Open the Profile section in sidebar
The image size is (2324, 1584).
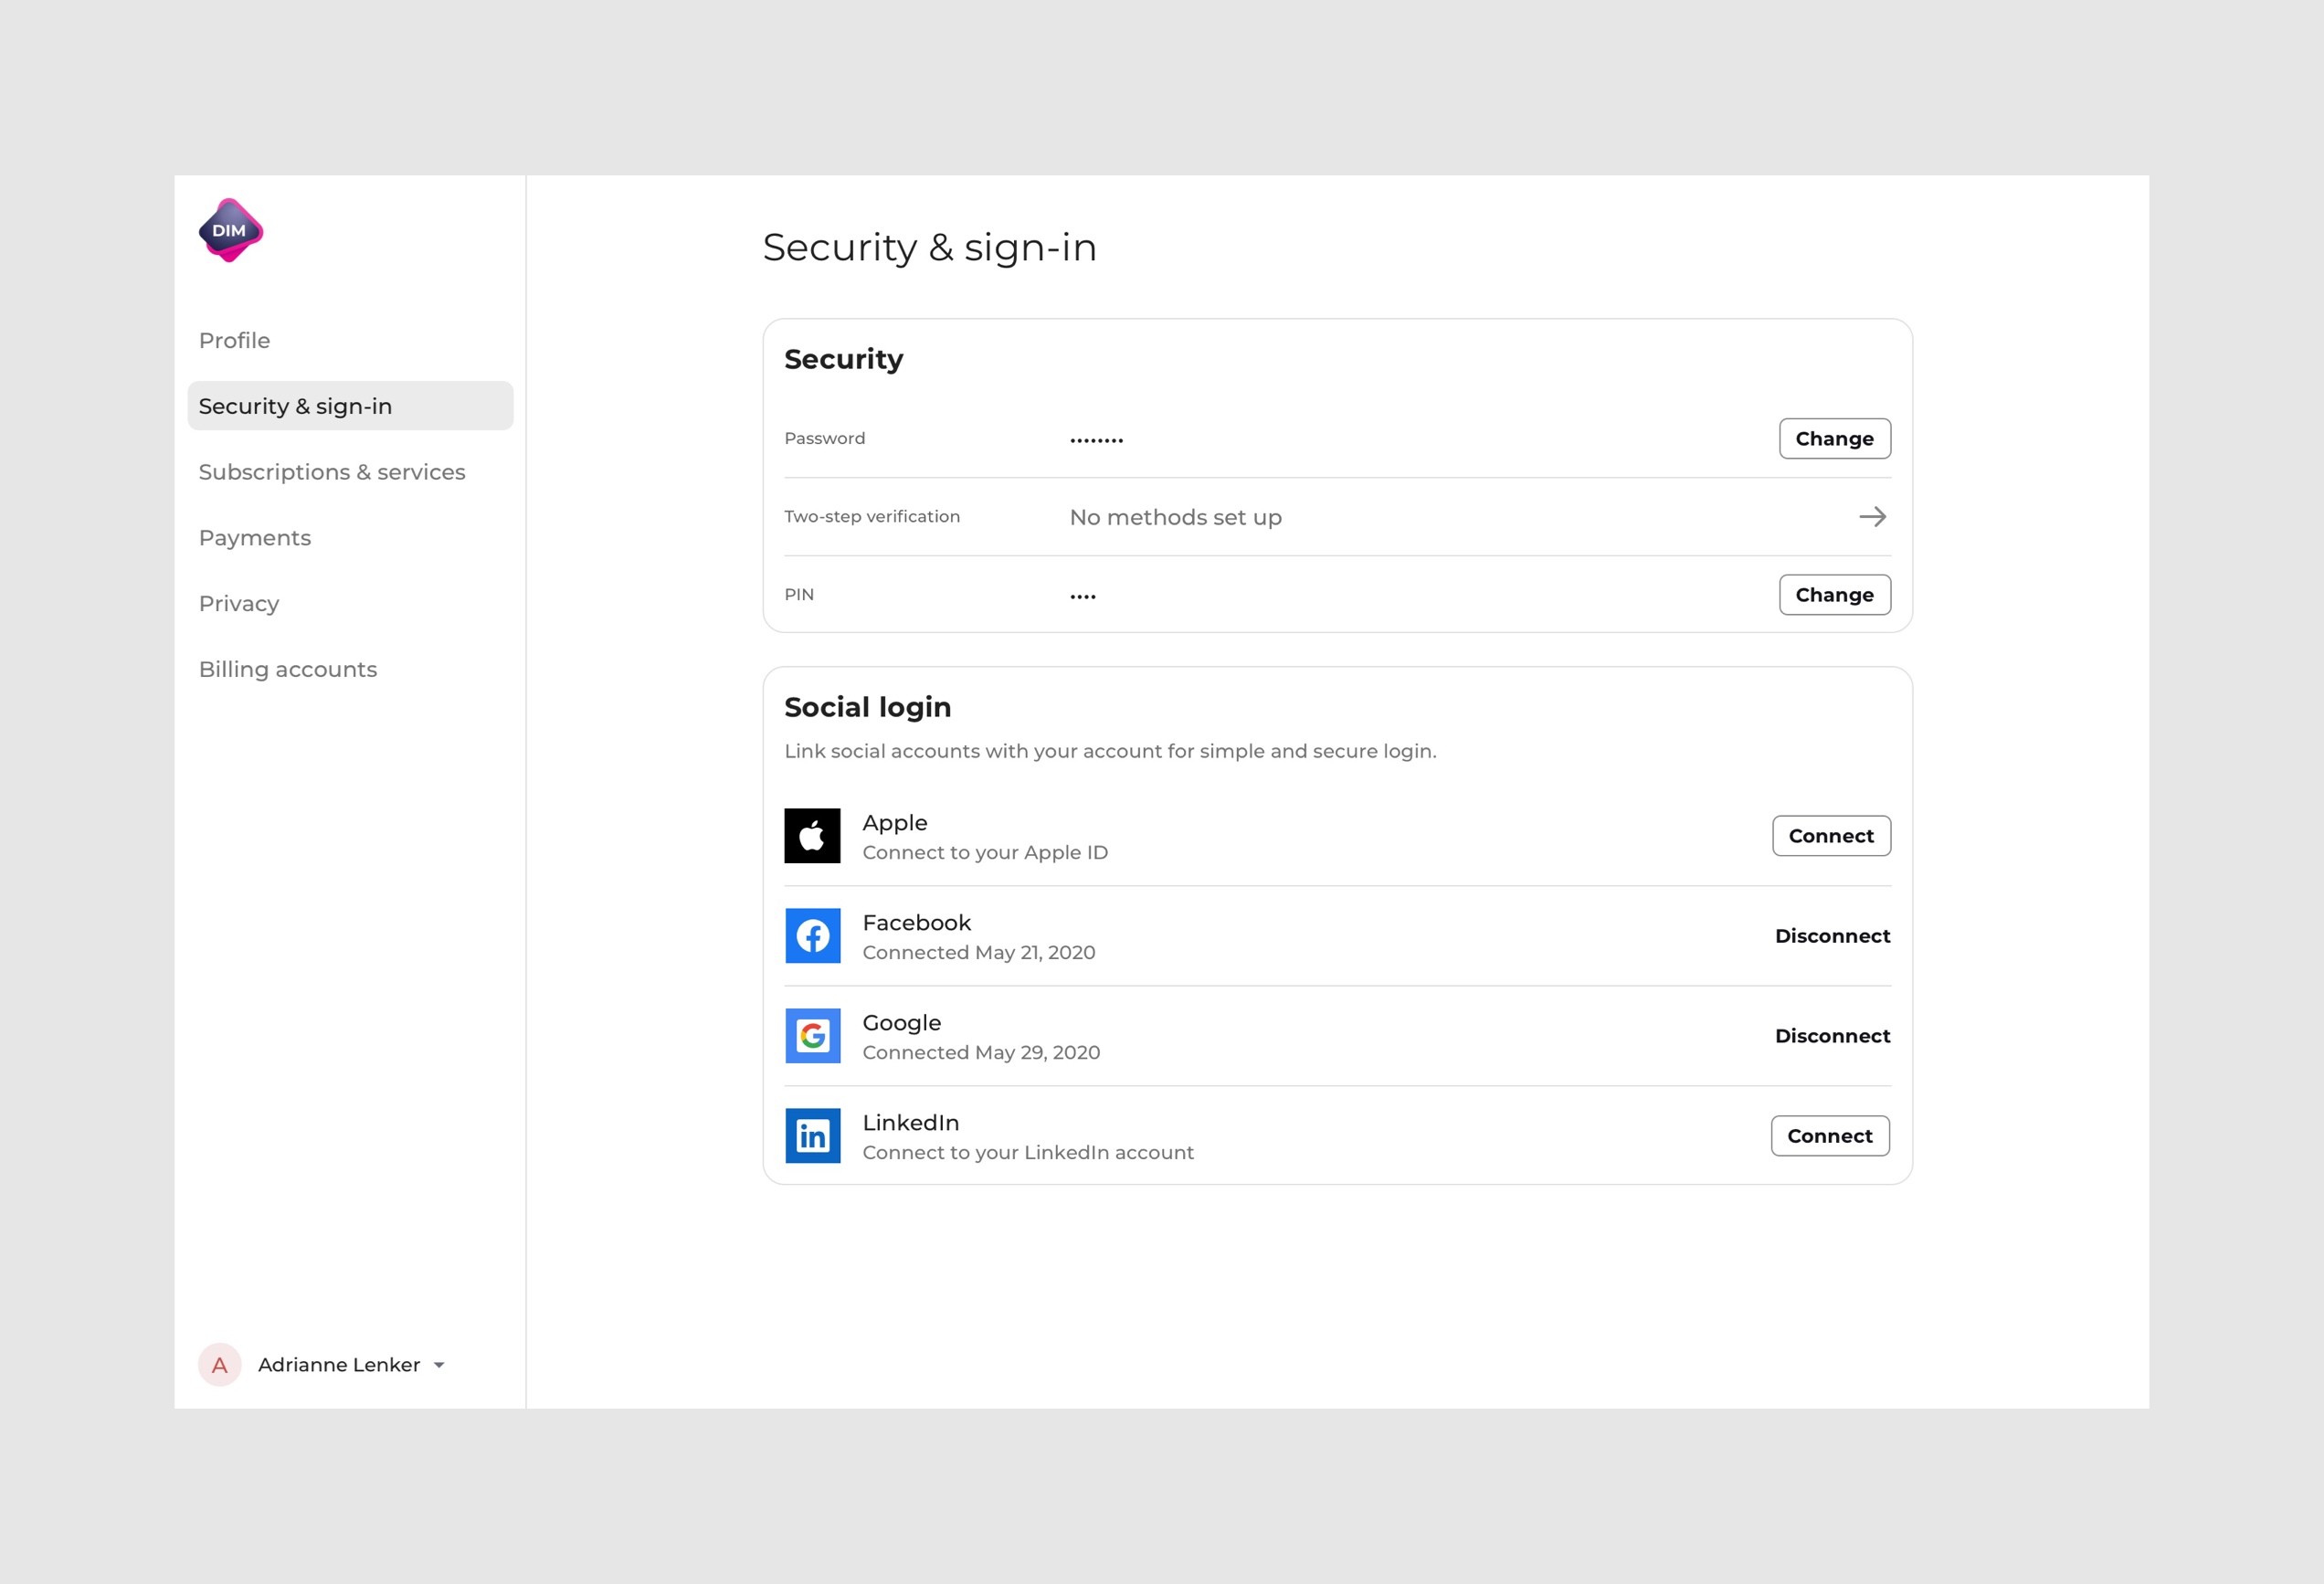click(234, 340)
